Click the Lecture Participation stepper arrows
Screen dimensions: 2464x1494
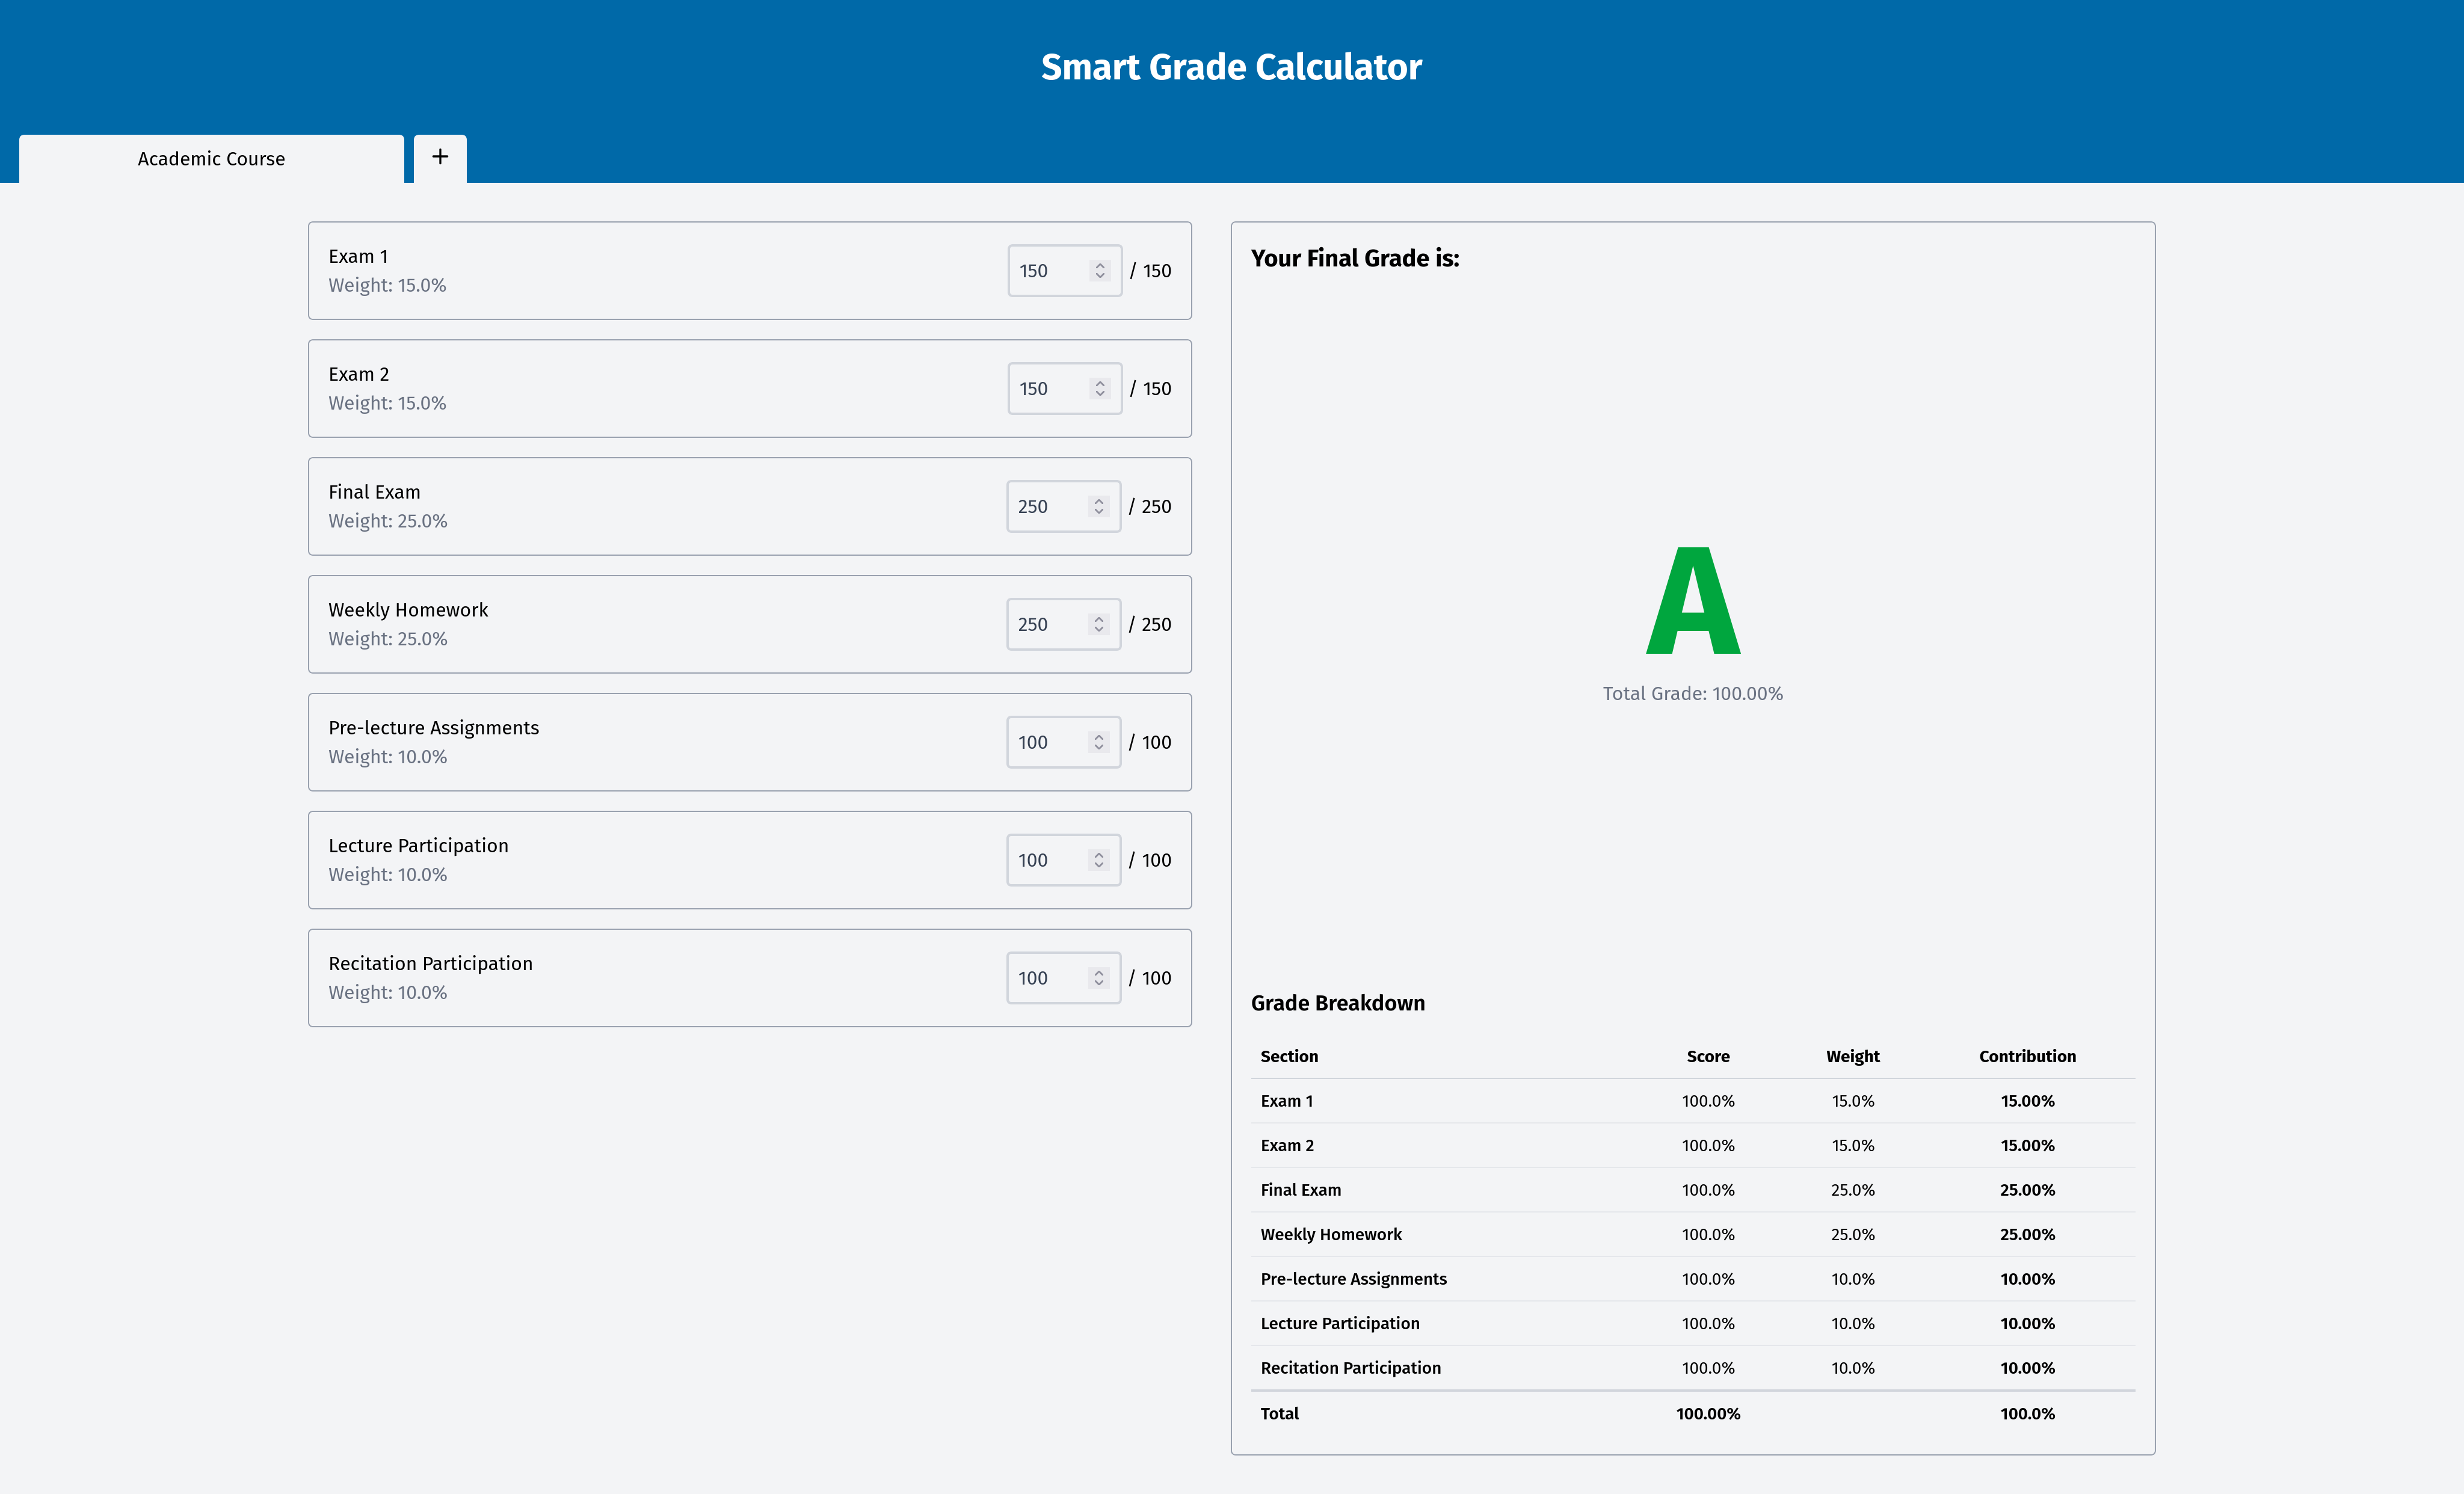pos(1099,861)
